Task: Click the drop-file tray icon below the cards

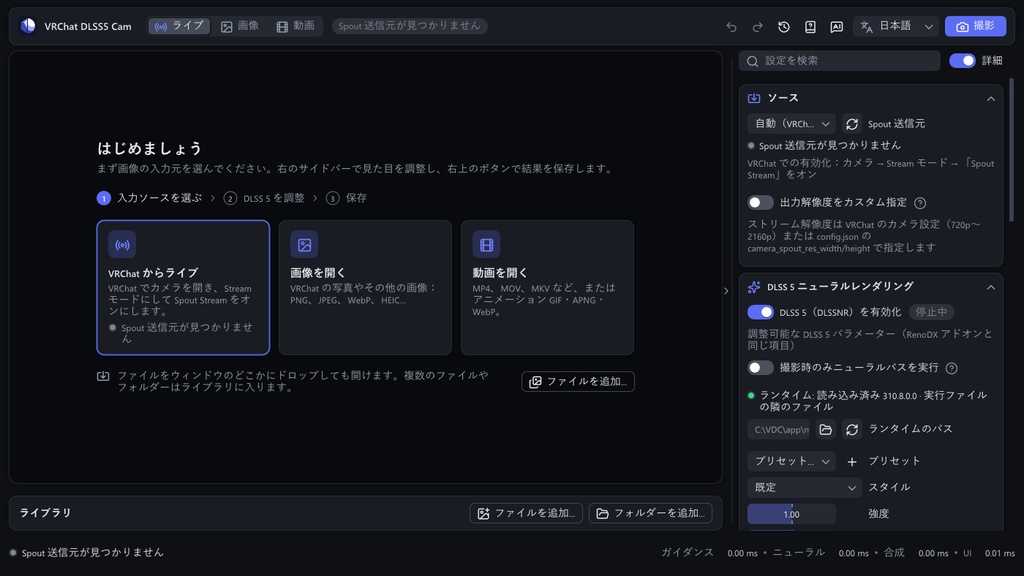Action: (103, 376)
